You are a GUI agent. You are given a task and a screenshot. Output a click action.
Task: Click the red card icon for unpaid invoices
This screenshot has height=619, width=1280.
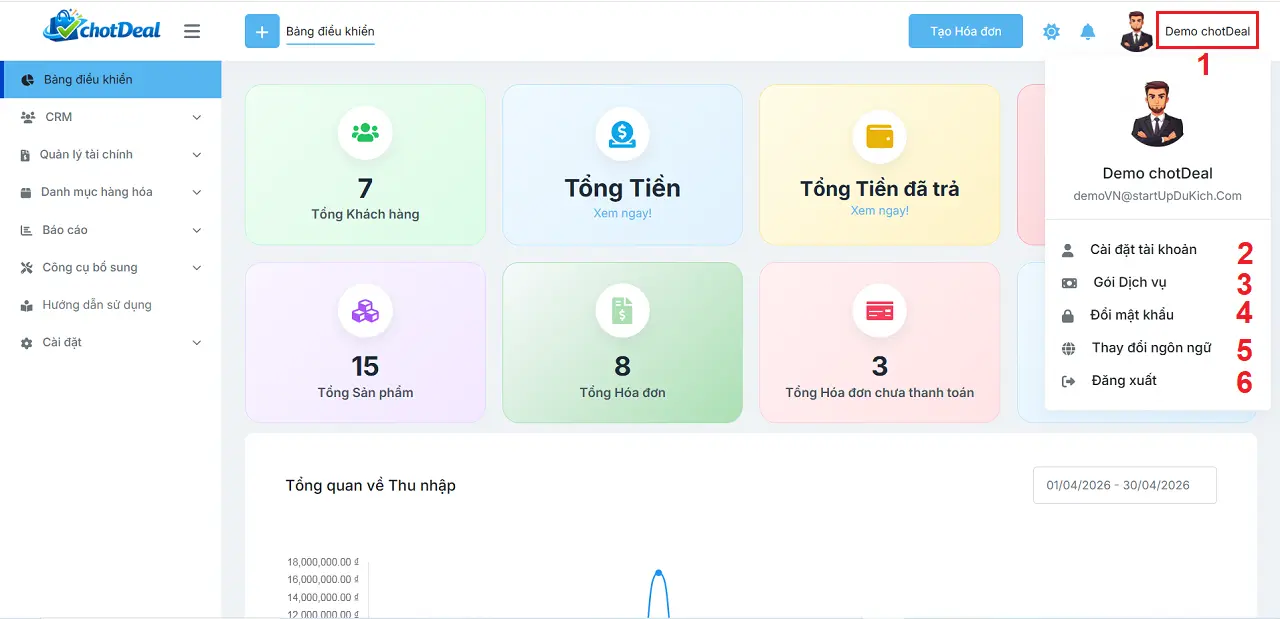click(x=879, y=310)
